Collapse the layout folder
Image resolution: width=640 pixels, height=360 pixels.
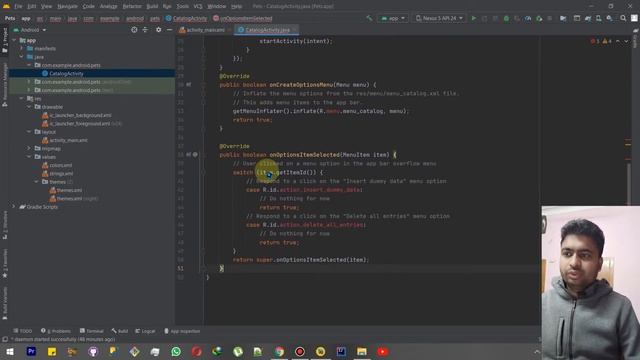pyautogui.click(x=29, y=132)
